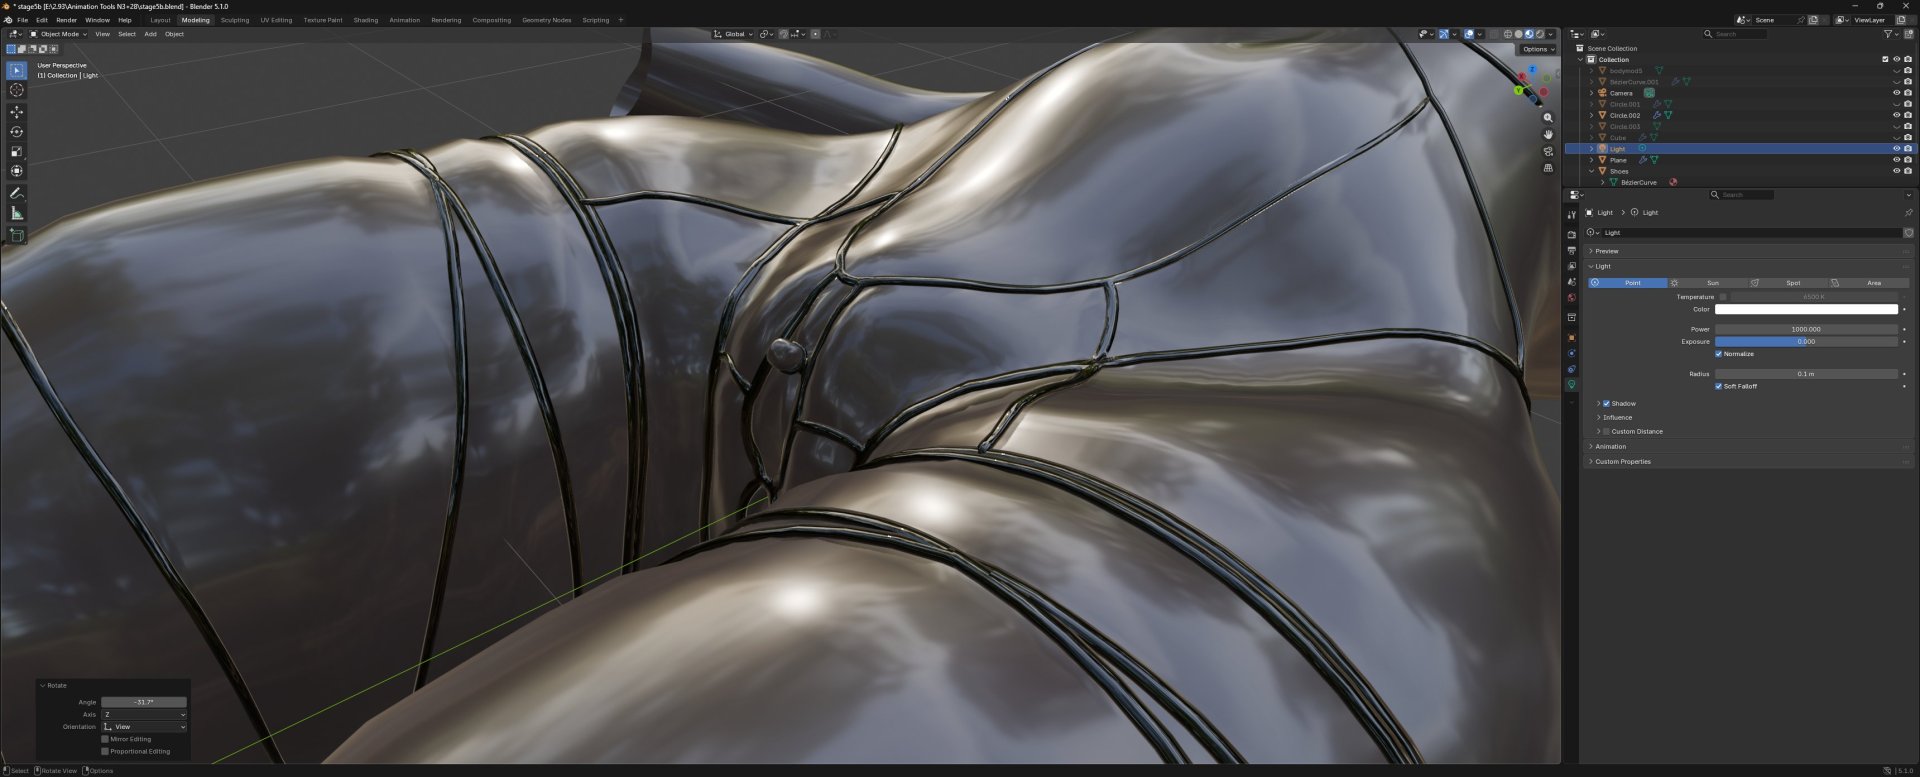Select the Measure tool
The image size is (1920, 777).
[x=16, y=213]
